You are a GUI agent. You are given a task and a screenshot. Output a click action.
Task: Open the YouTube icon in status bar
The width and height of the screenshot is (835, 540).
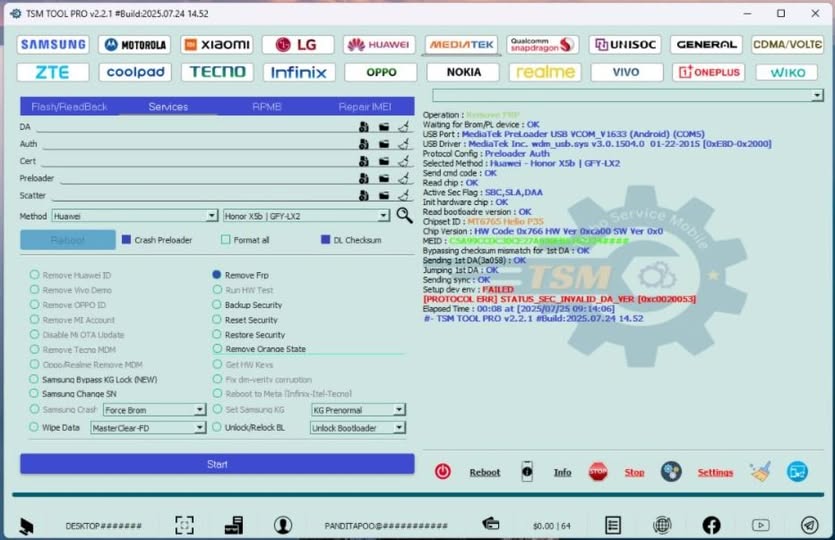[x=760, y=526]
